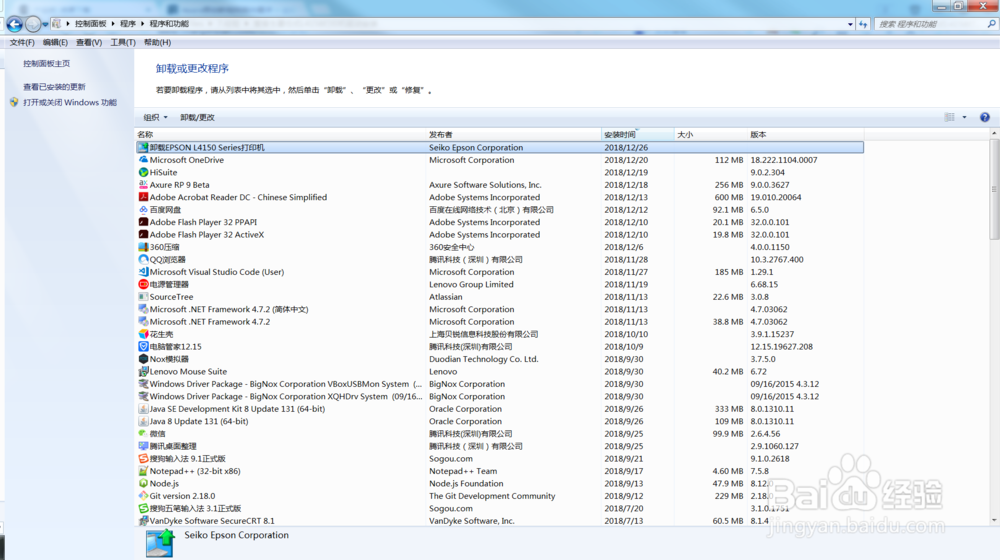The width and height of the screenshot is (1000, 560).
Task: Open the 工具(T) menu
Action: tap(122, 43)
